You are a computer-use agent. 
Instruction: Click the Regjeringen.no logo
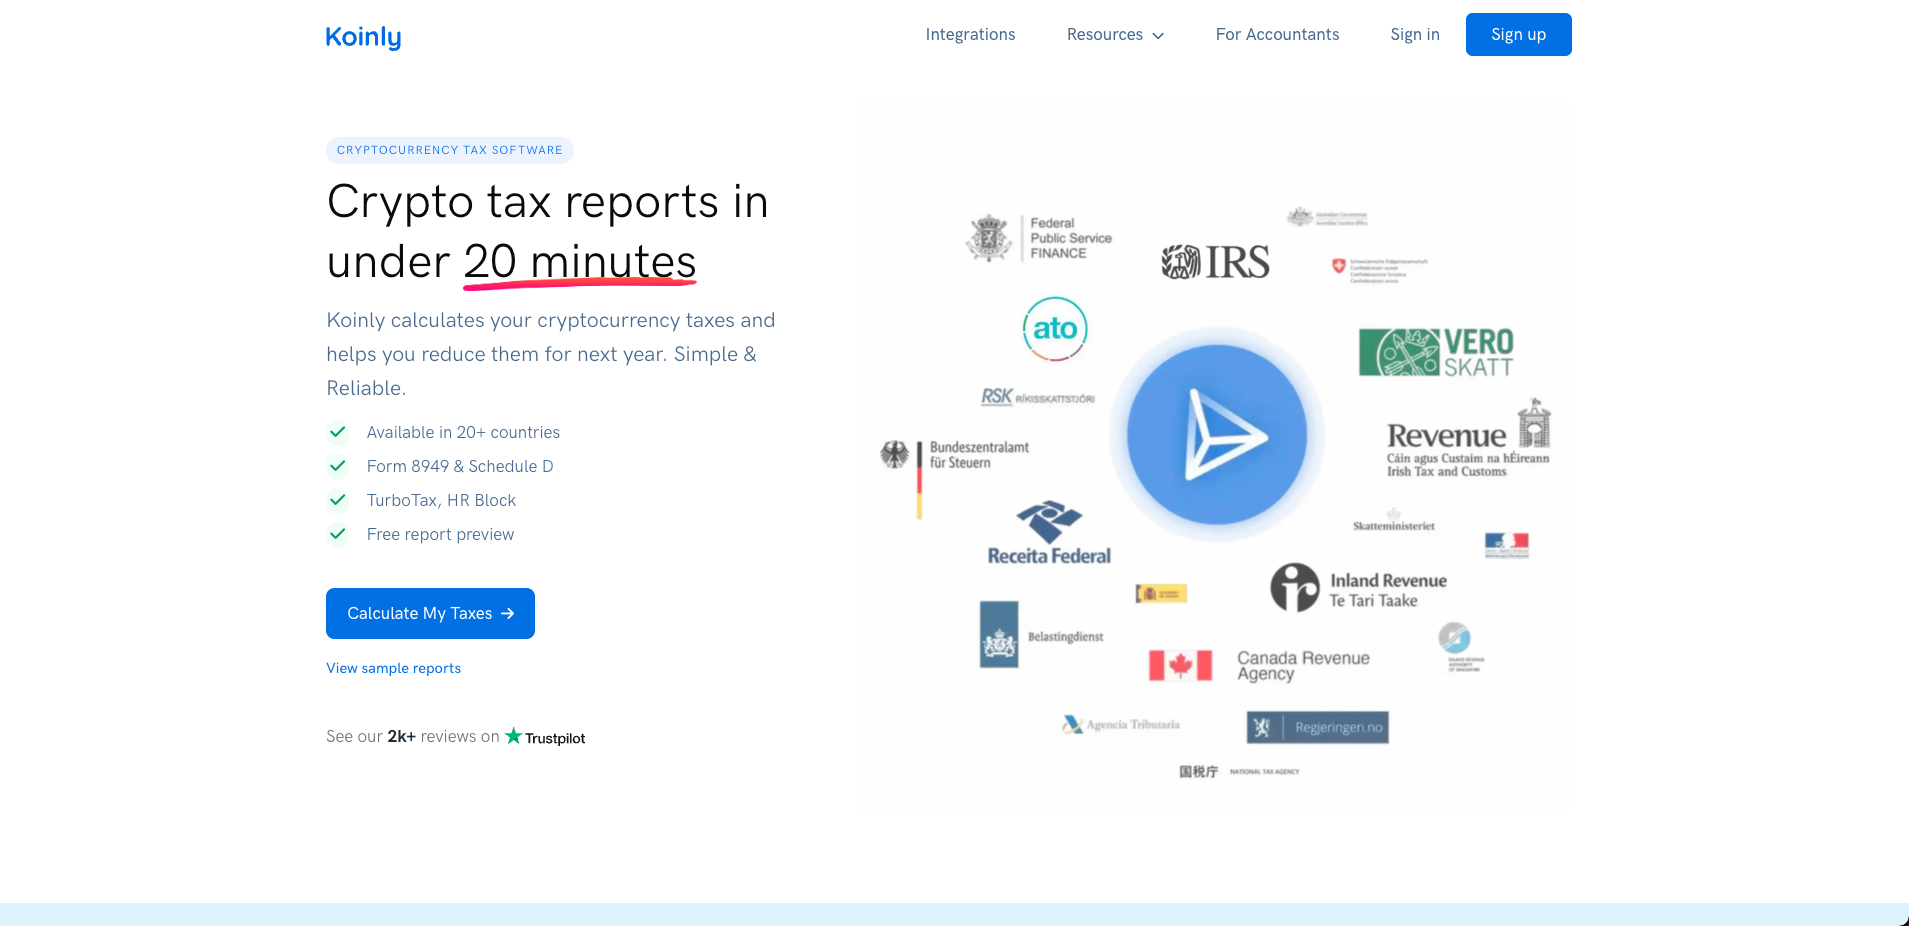pyautogui.click(x=1318, y=727)
